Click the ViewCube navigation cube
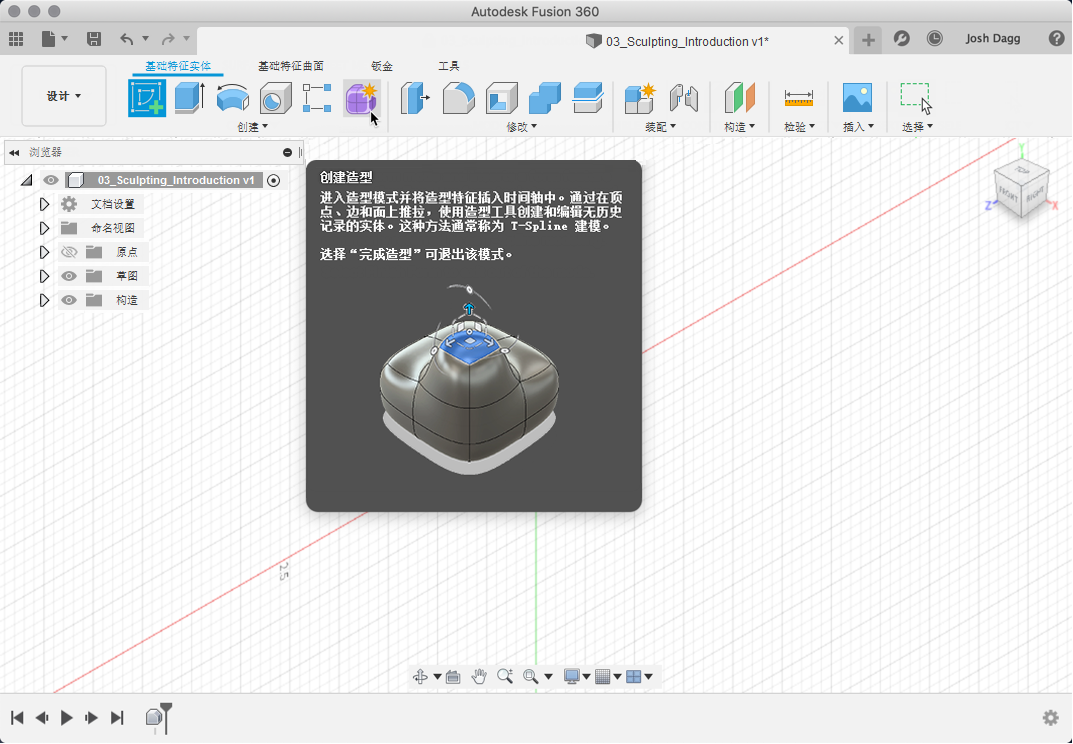Screen dimensions: 1073x744 coord(1022,187)
